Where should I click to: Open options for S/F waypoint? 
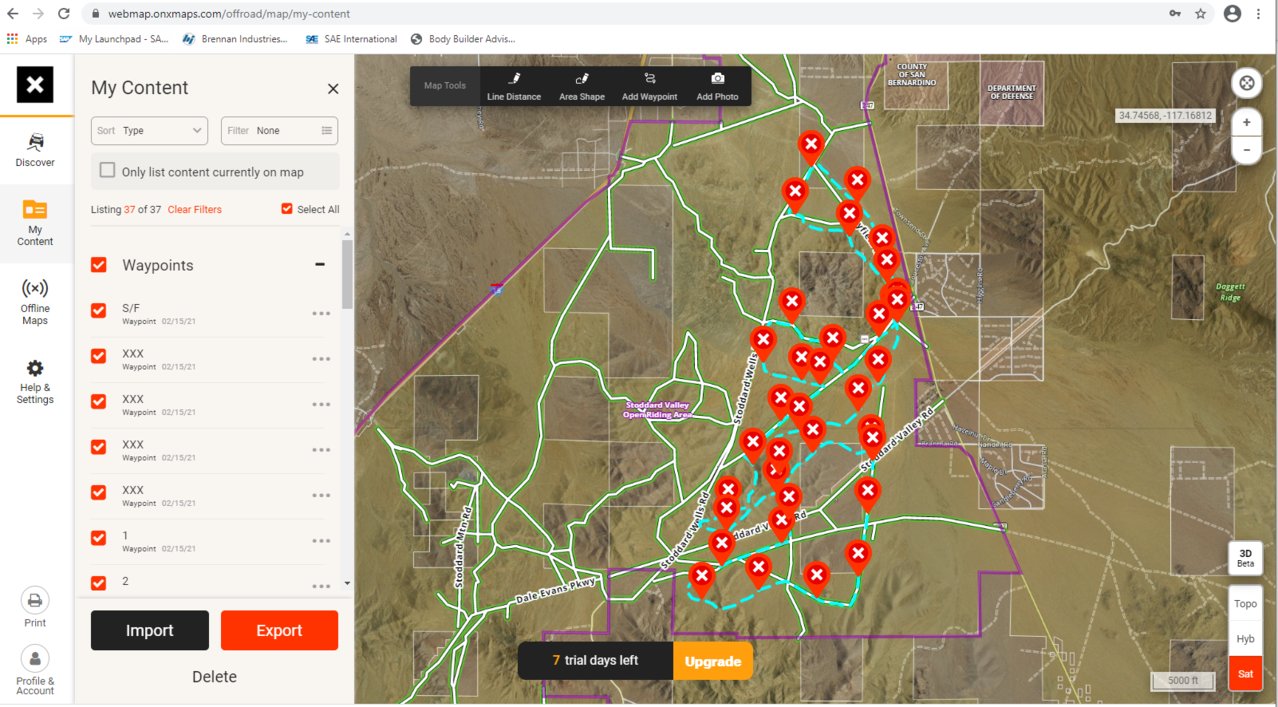pos(321,313)
